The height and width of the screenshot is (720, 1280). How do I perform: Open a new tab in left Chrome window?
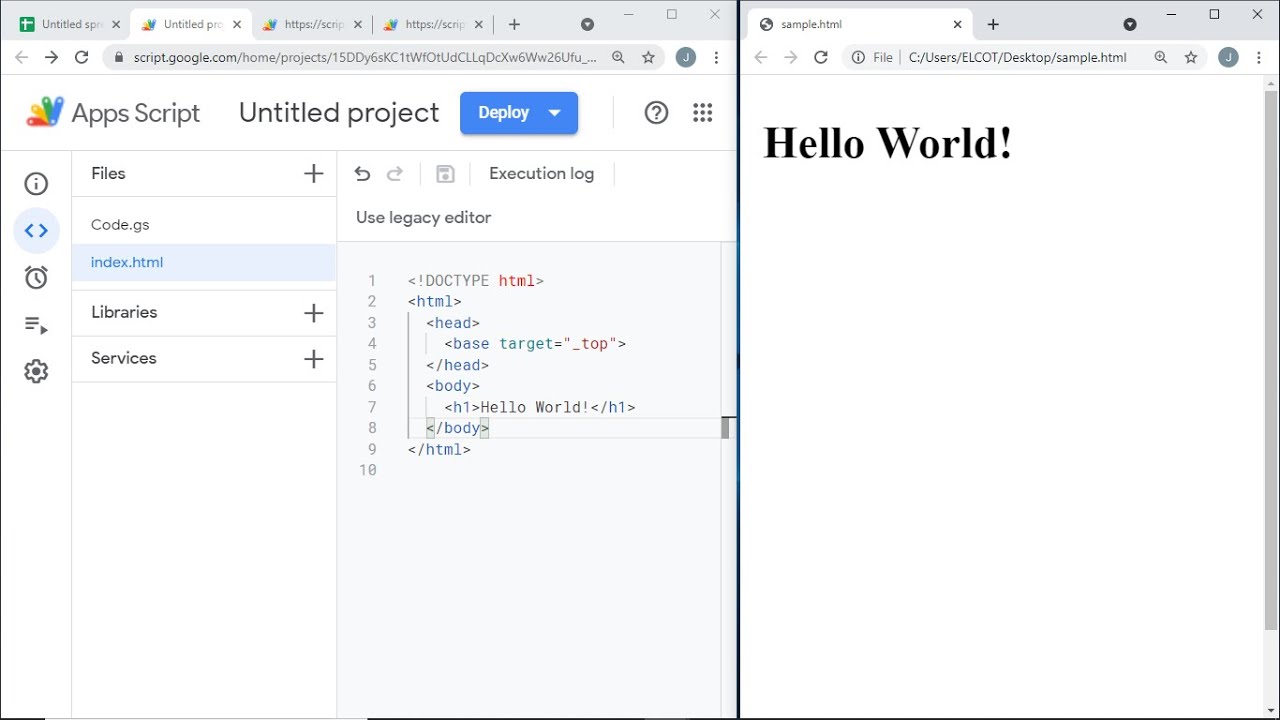pos(514,25)
